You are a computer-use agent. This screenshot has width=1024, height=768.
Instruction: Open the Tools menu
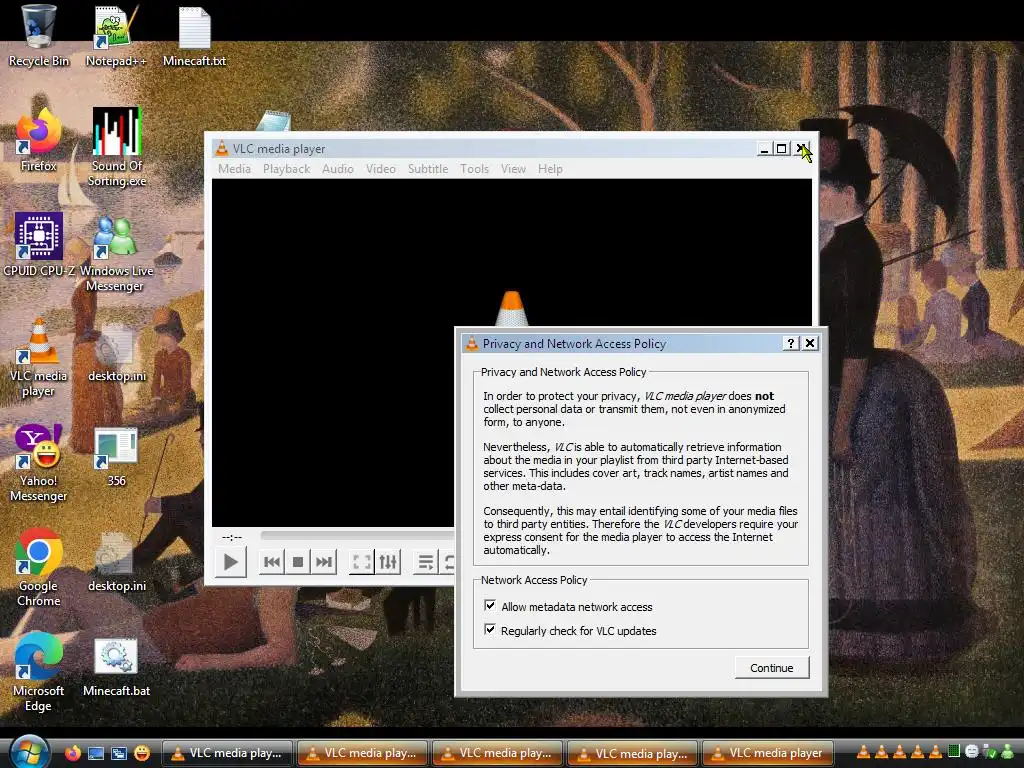[474, 168]
